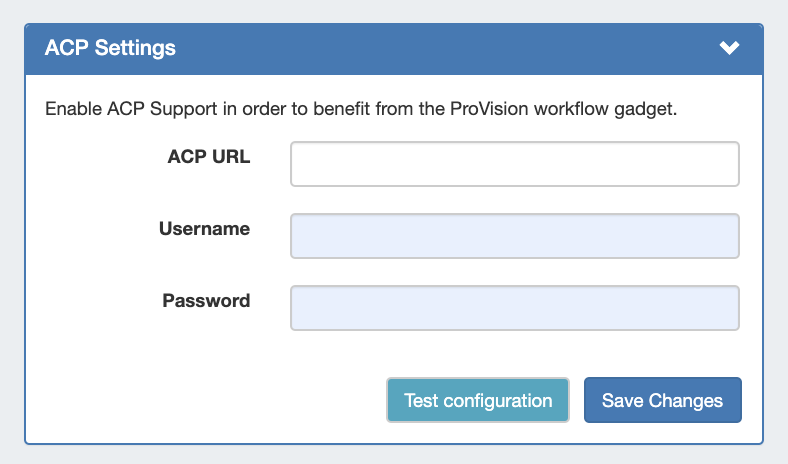Click the Save Changes button
Image resolution: width=788 pixels, height=464 pixels.
coord(662,400)
